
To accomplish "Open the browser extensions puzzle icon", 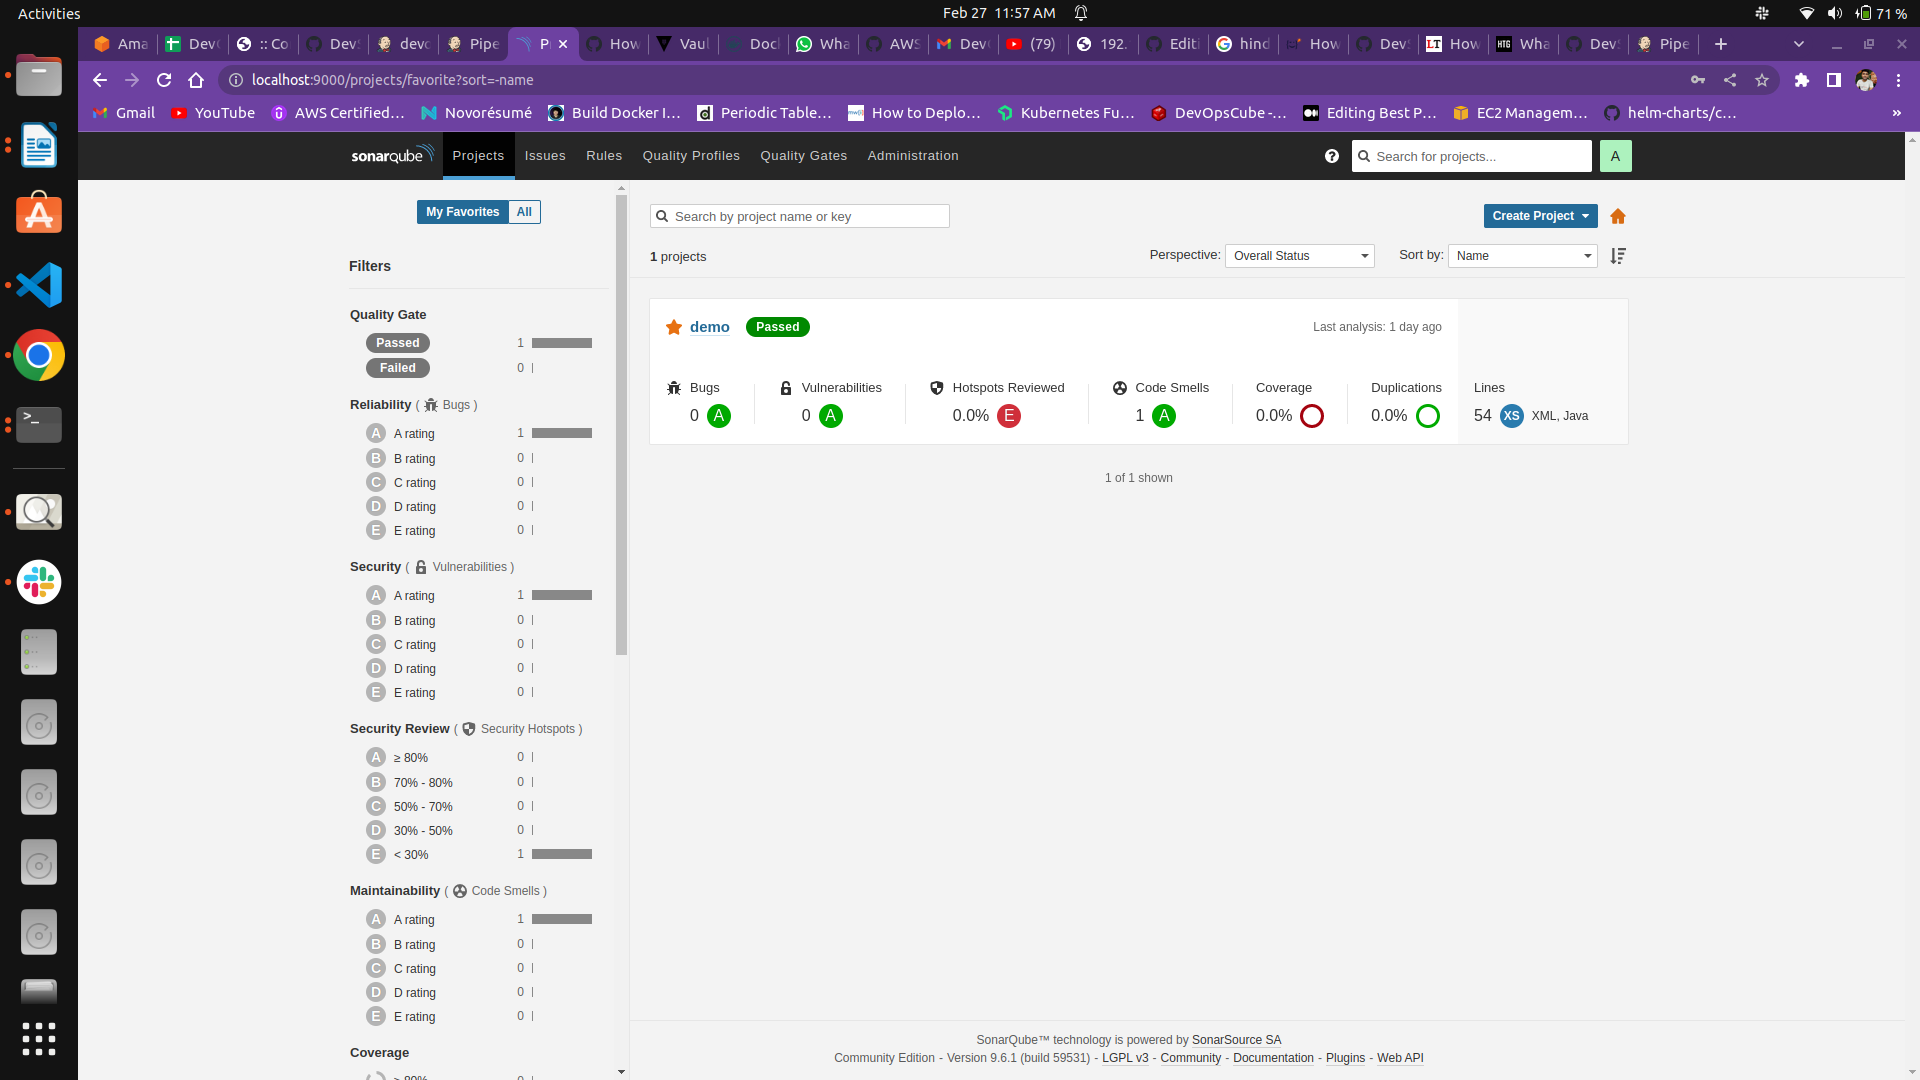I will (x=1802, y=80).
